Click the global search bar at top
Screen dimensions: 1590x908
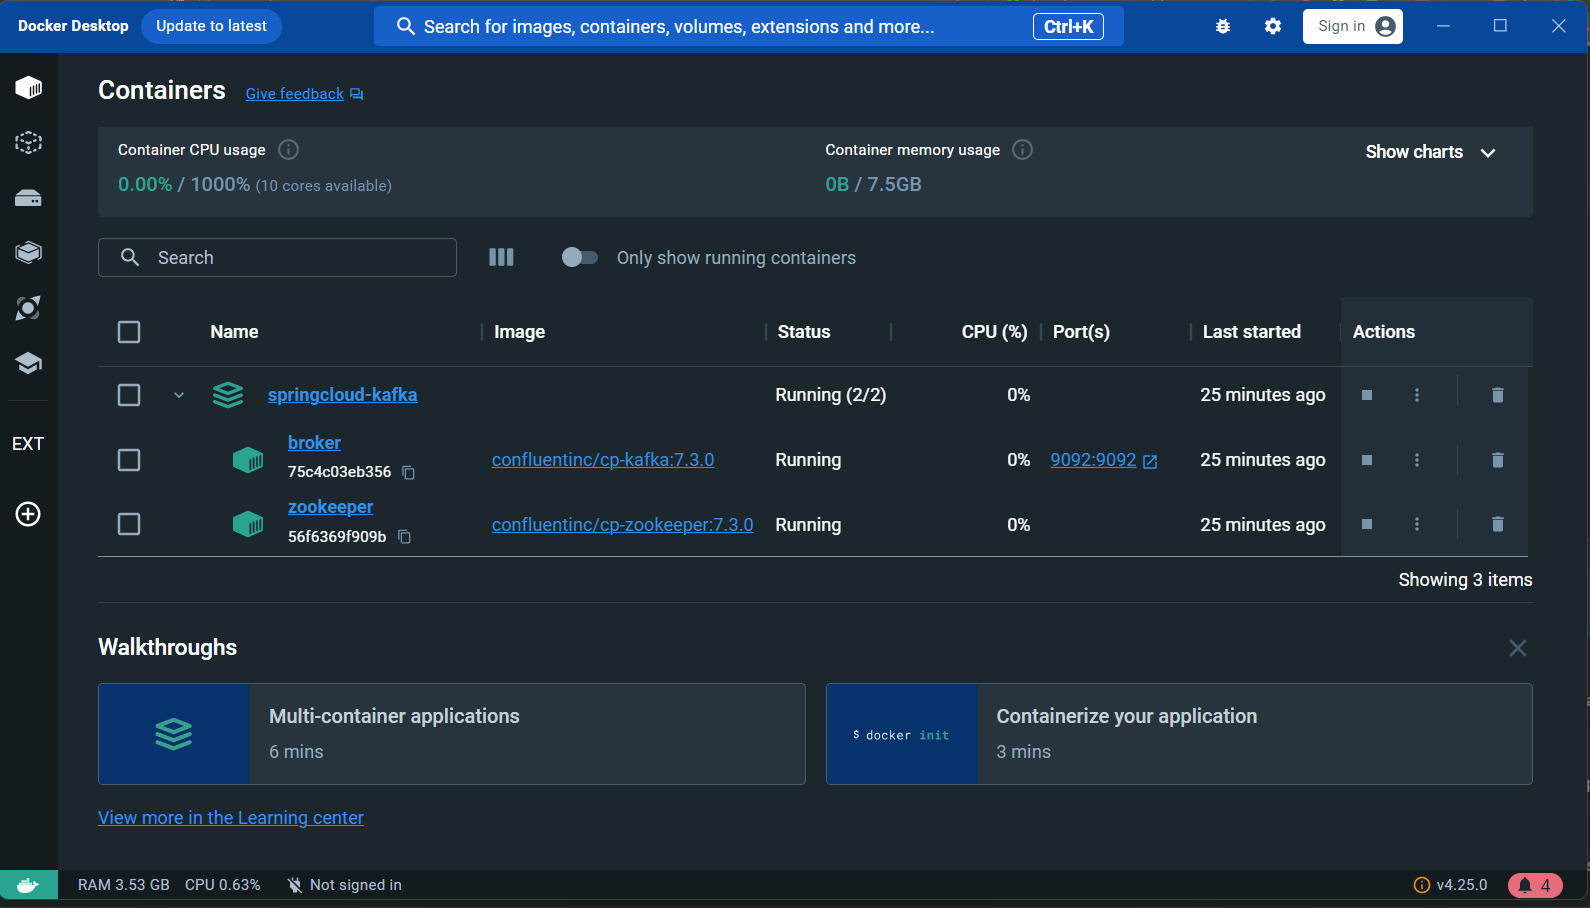(x=748, y=26)
